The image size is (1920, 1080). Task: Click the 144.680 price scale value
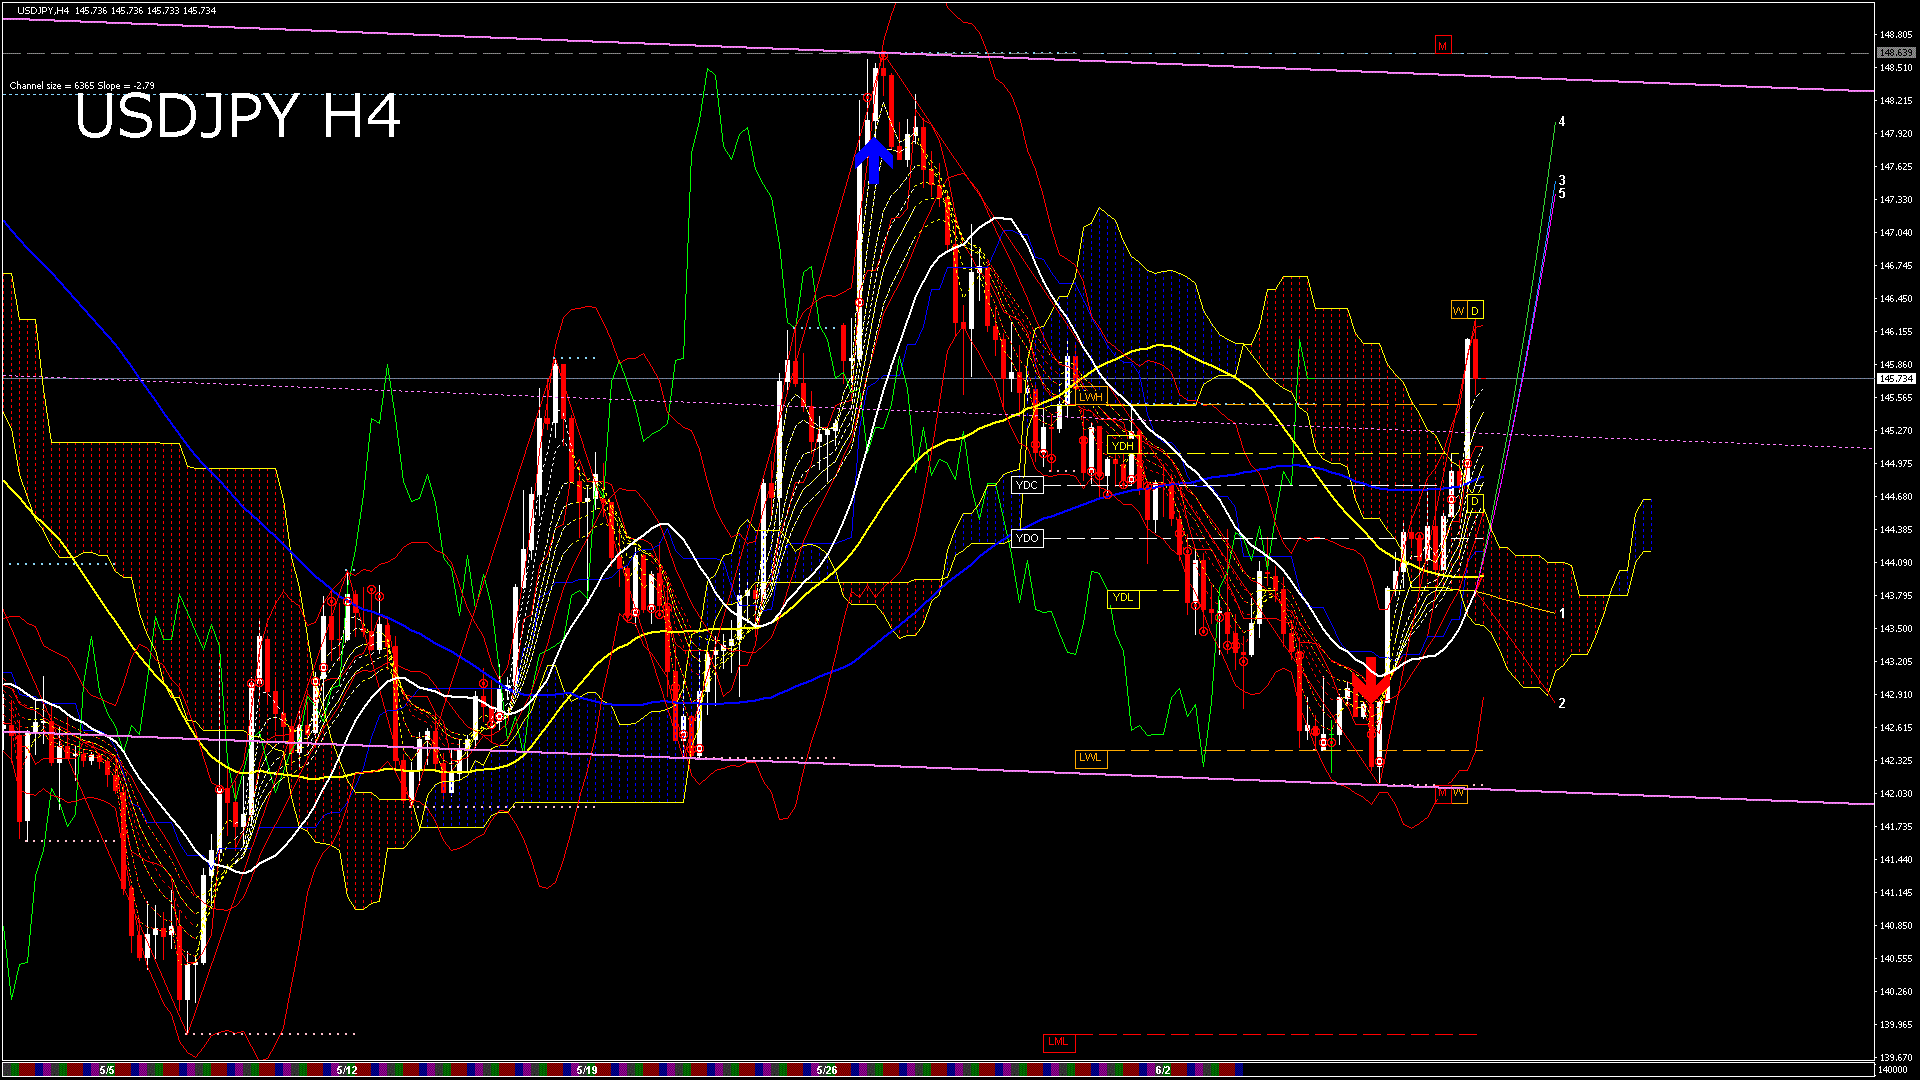tap(1896, 497)
